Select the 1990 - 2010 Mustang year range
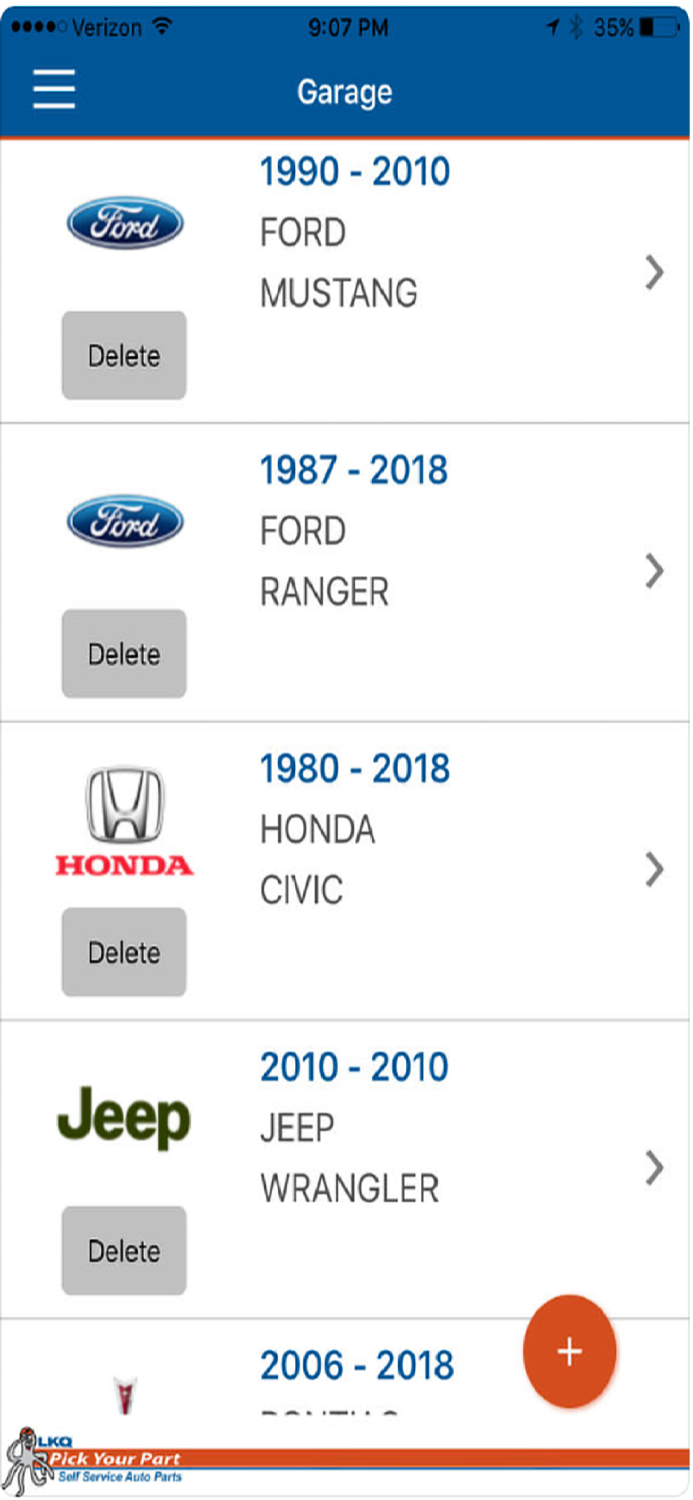The height and width of the screenshot is (1500, 693). [x=355, y=172]
